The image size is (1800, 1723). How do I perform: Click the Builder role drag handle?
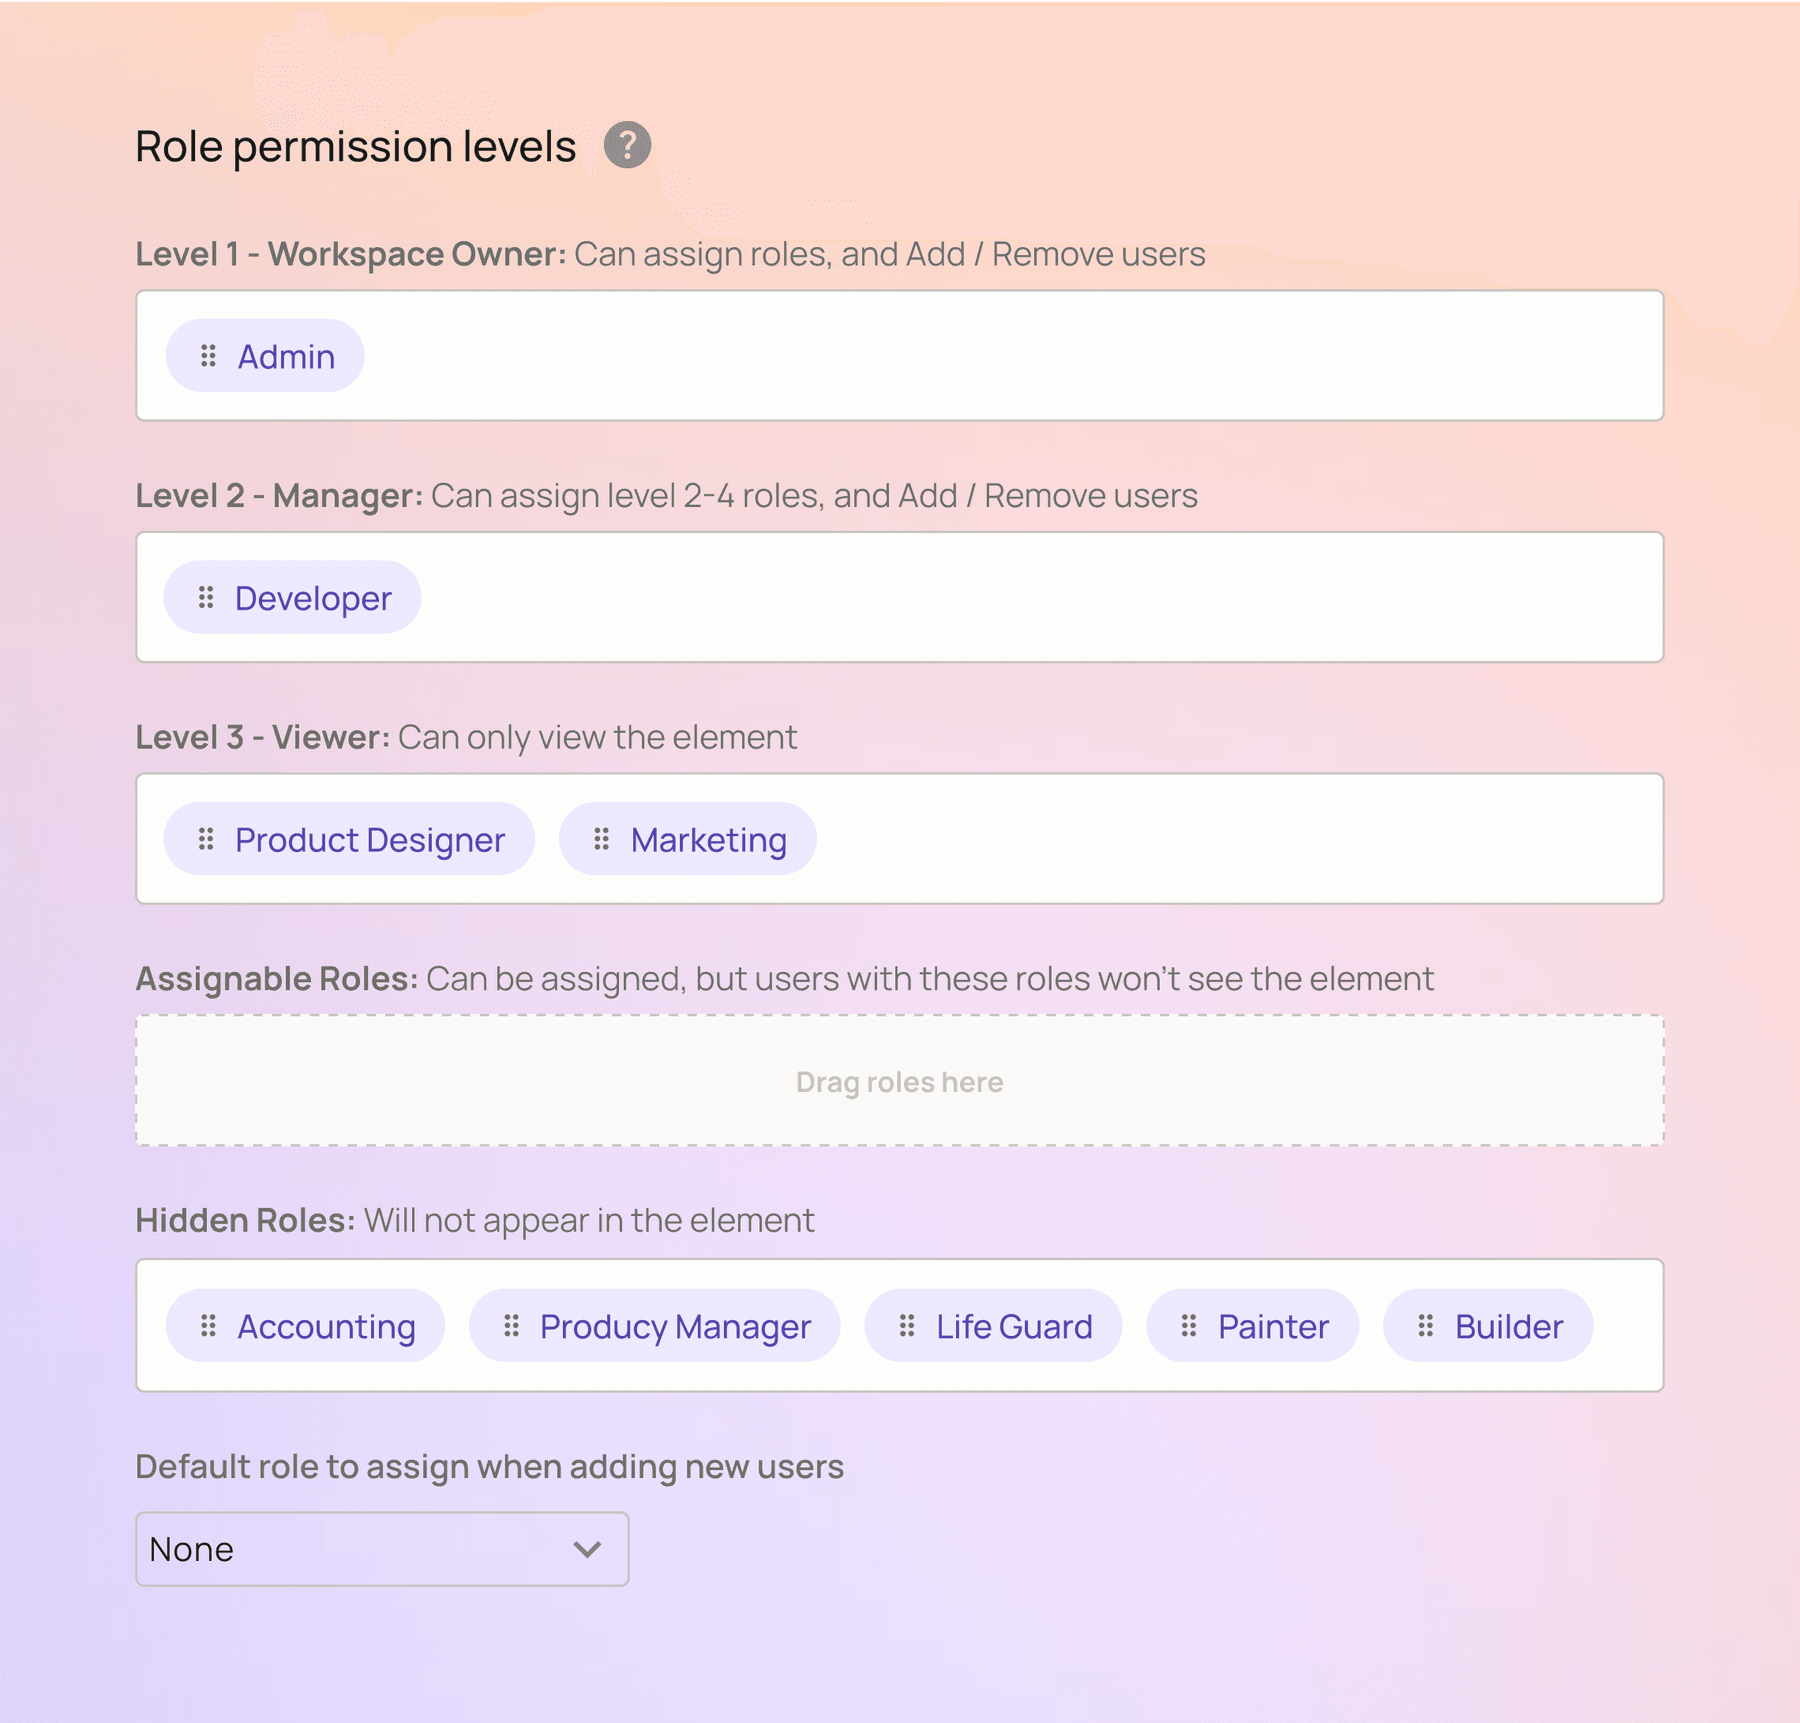(x=1426, y=1326)
